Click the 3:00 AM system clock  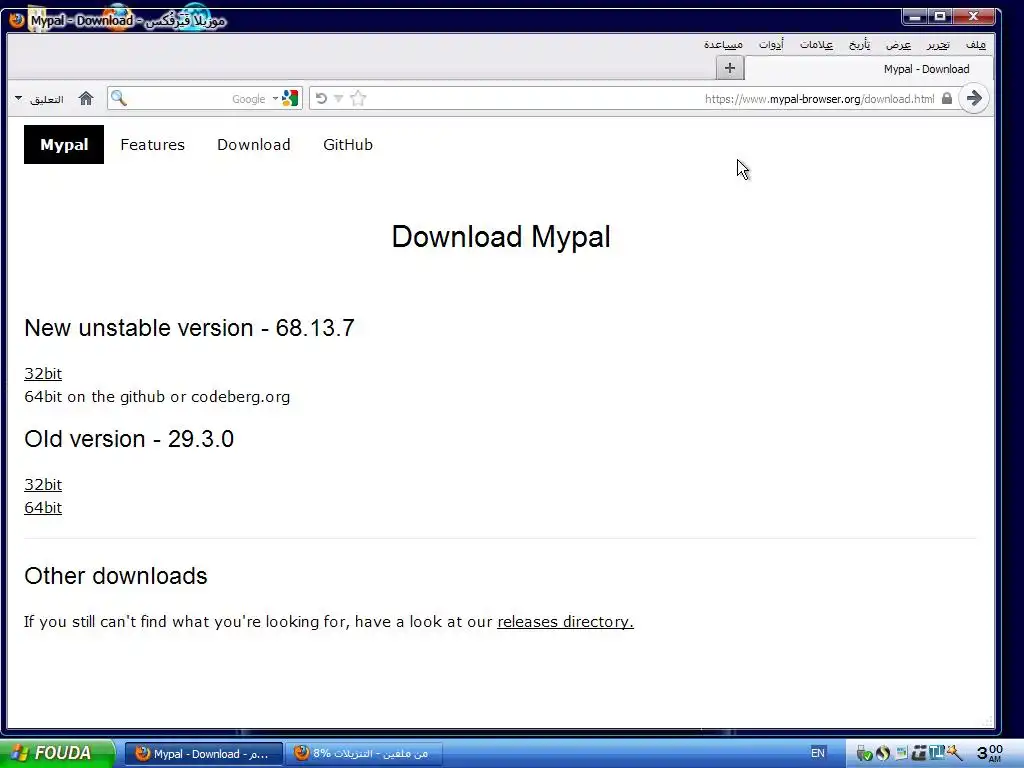pos(990,753)
